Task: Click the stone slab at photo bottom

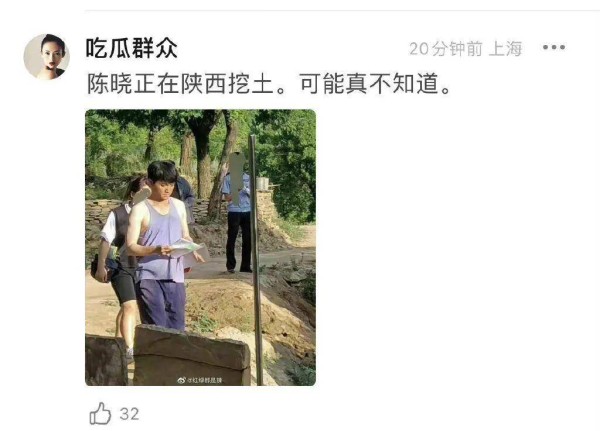Action: pos(191,356)
